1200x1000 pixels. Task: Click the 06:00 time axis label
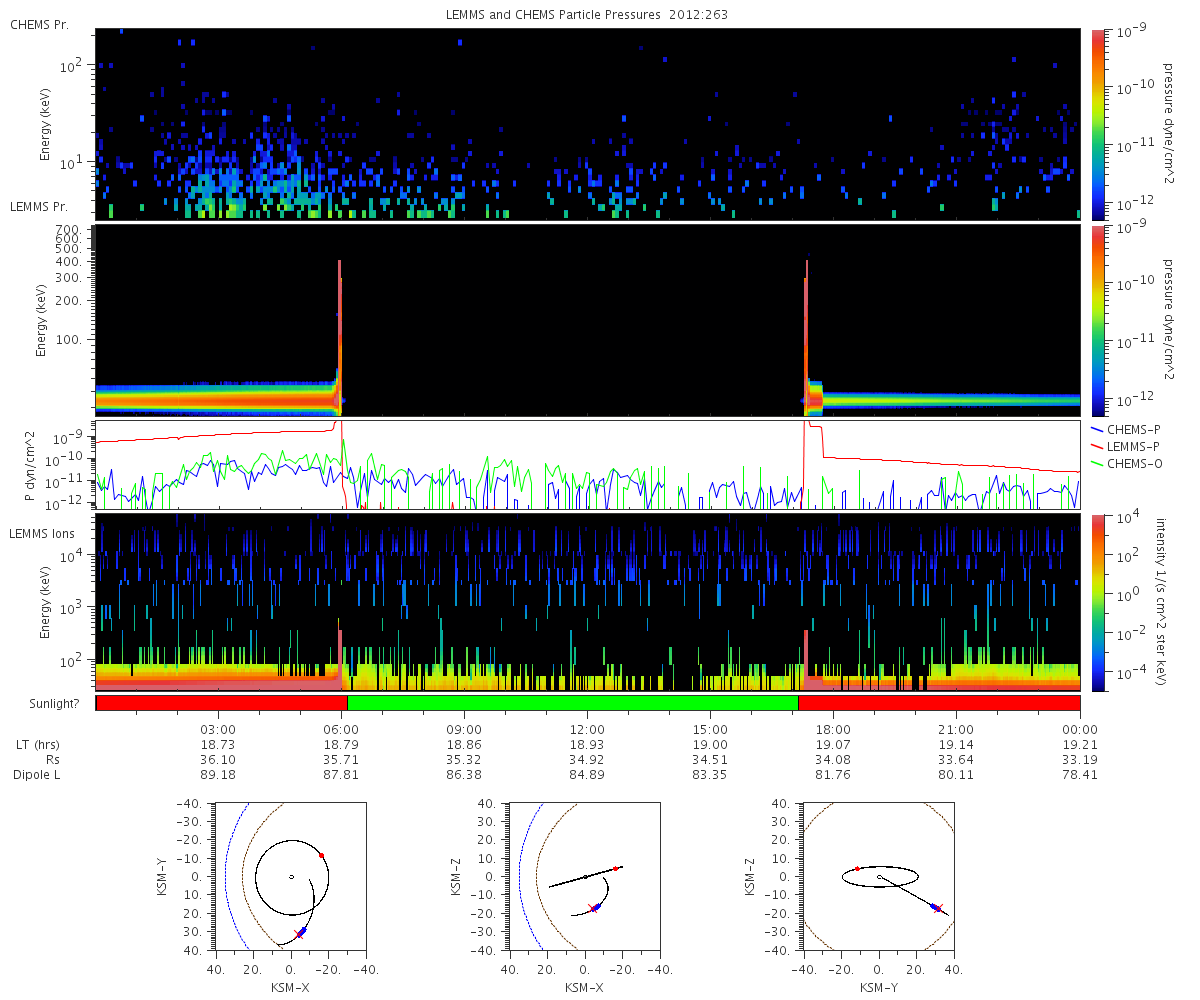[341, 729]
